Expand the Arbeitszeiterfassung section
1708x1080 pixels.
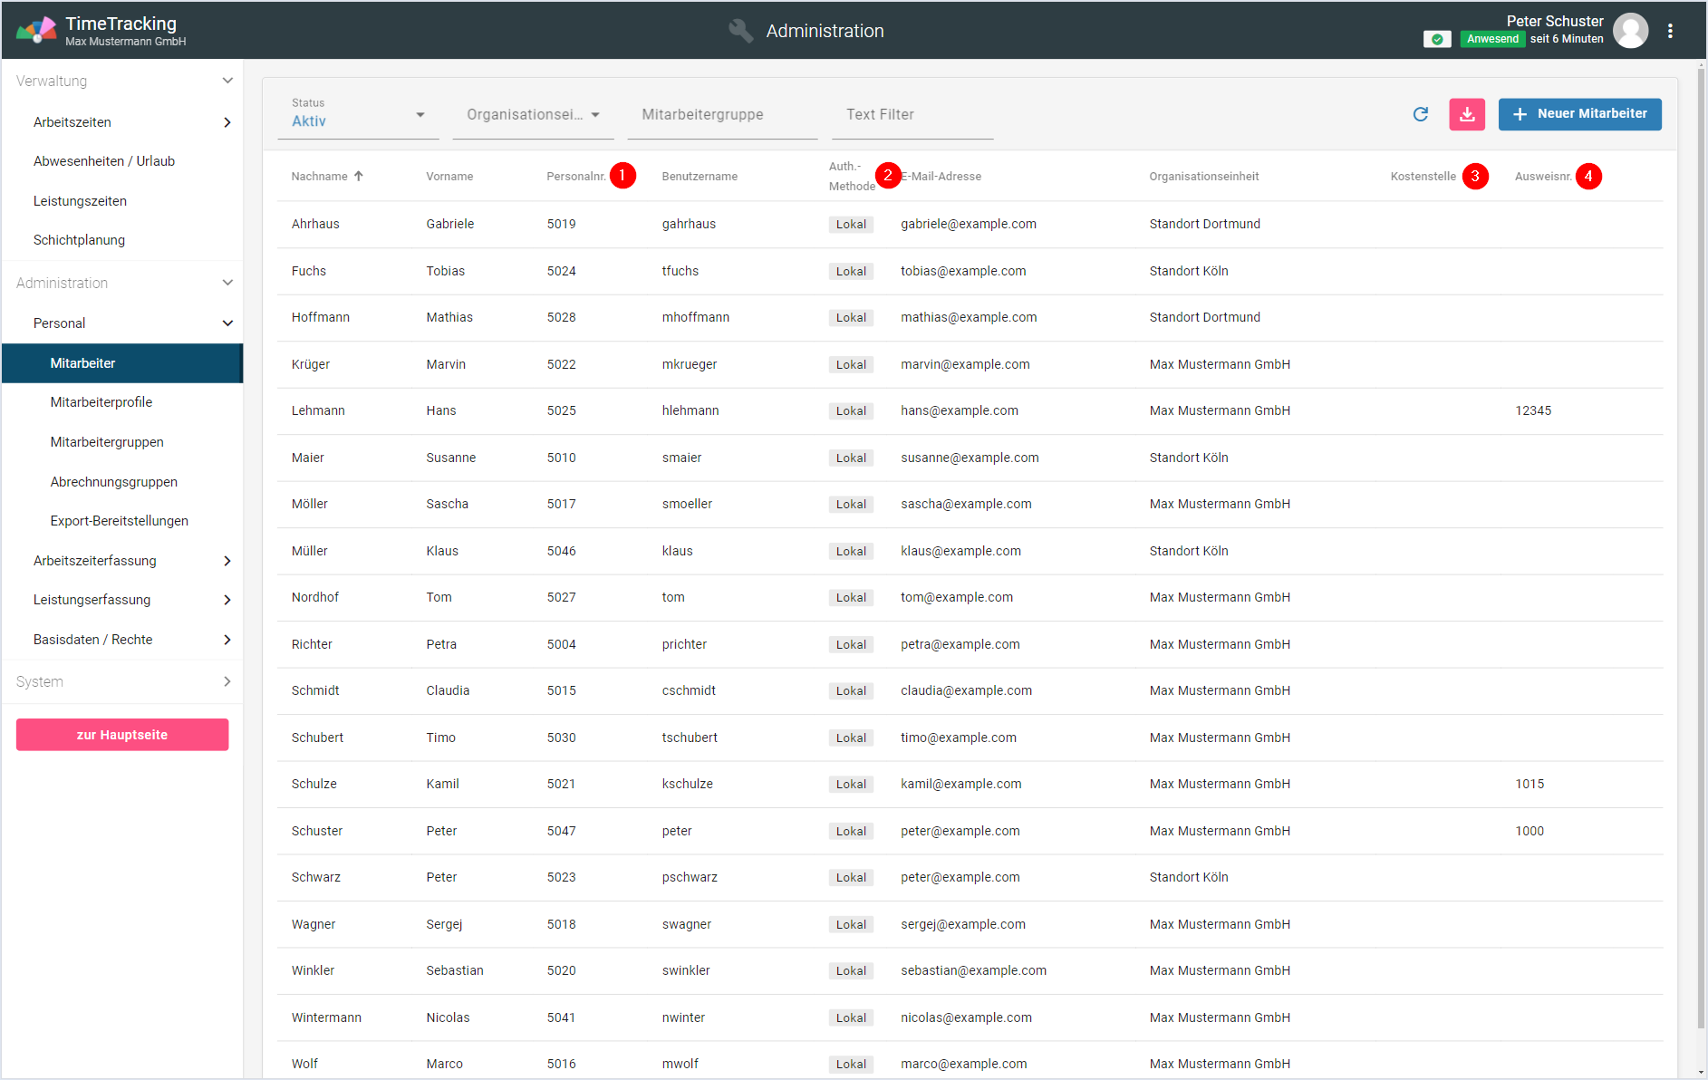pos(227,561)
